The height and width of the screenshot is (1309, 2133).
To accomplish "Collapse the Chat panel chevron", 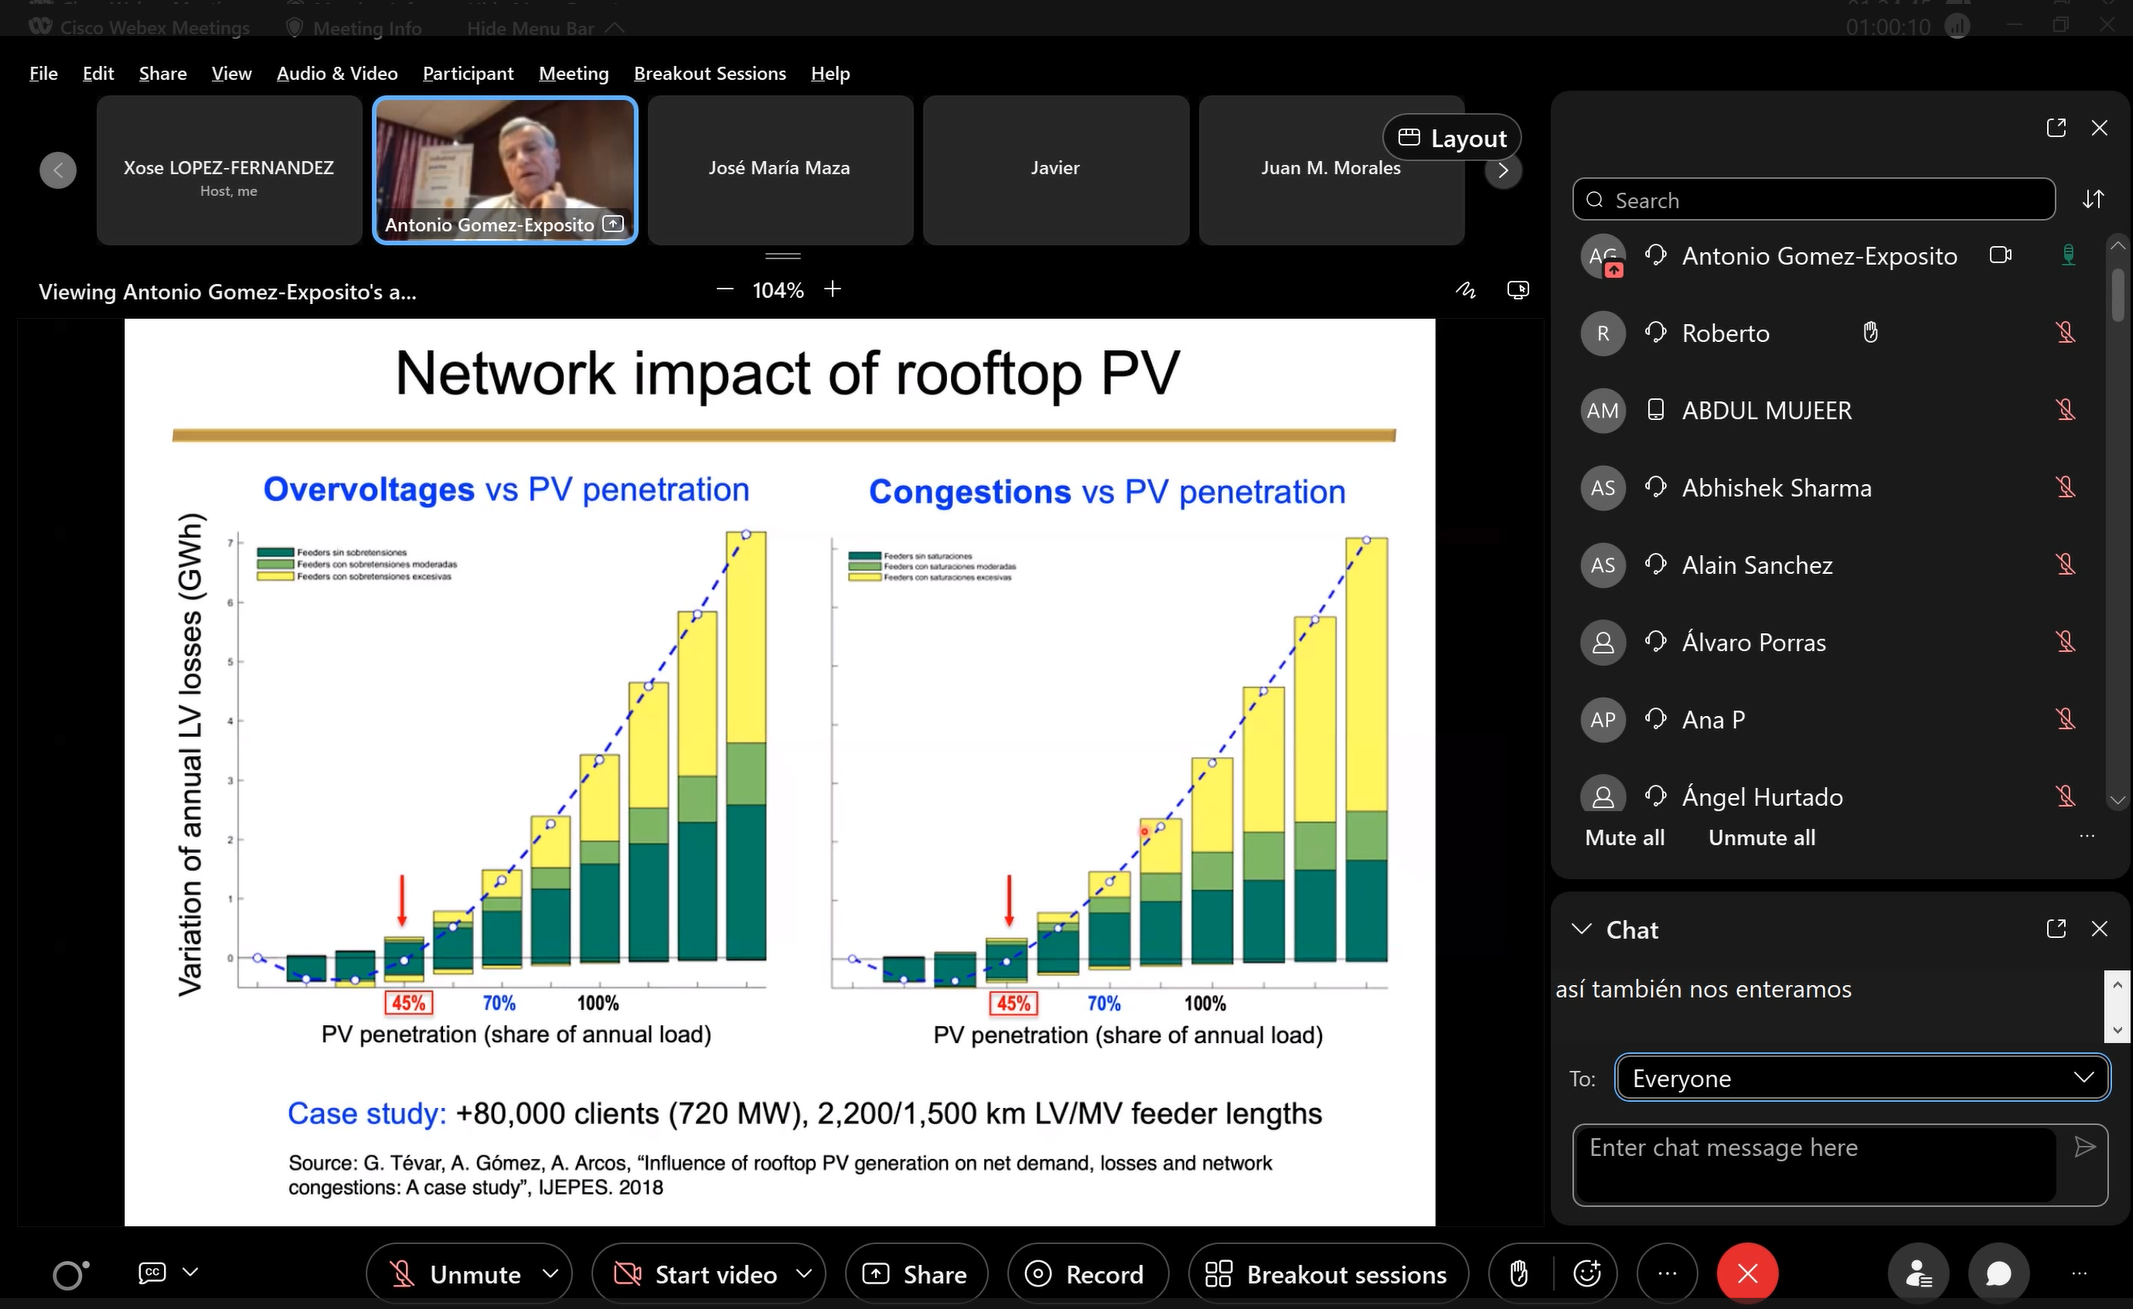I will [x=1581, y=929].
